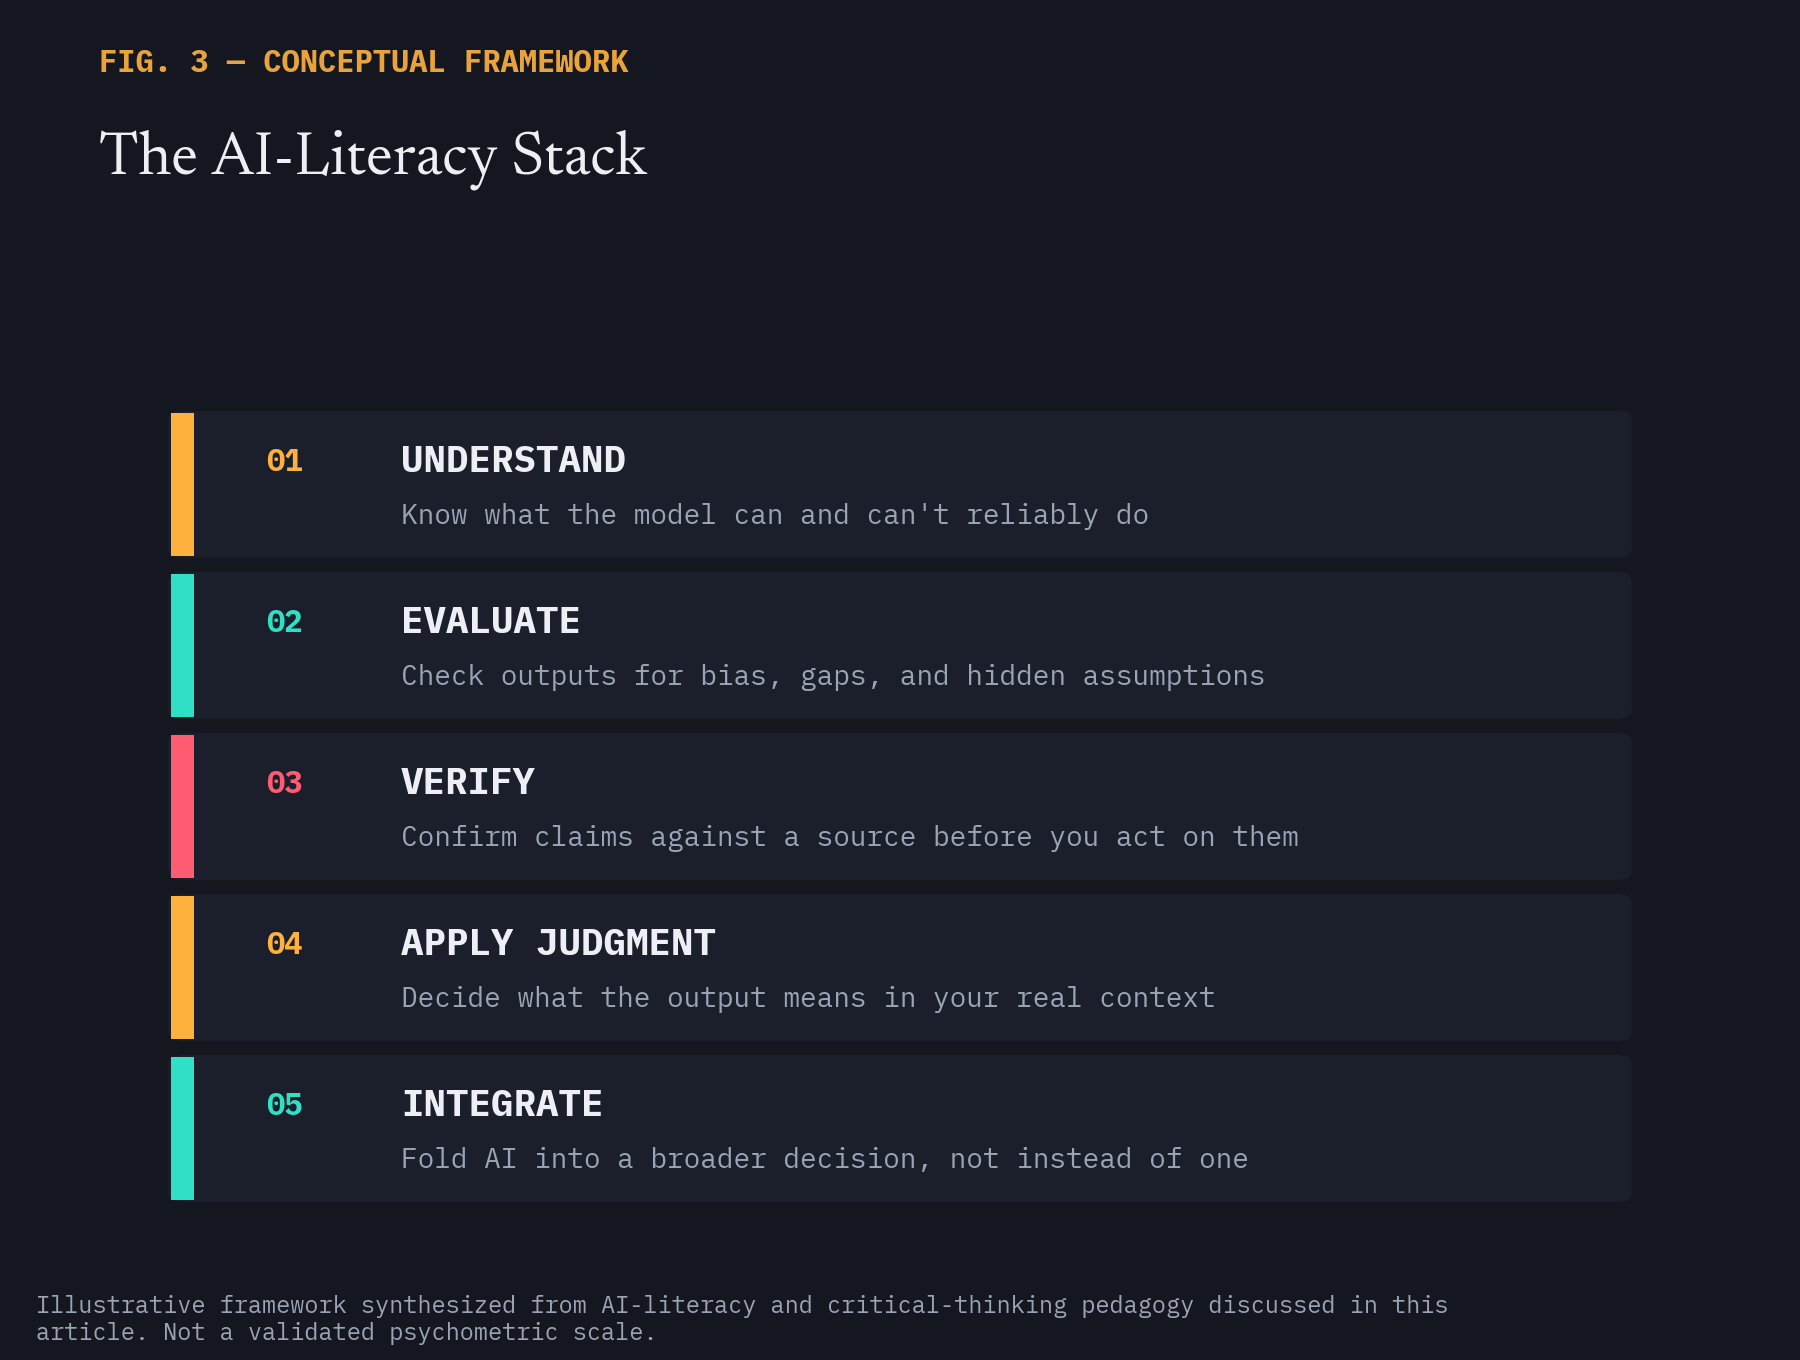The width and height of the screenshot is (1800, 1360).
Task: Click the red bar beside VERIFY
Action: pyautogui.click(x=182, y=806)
